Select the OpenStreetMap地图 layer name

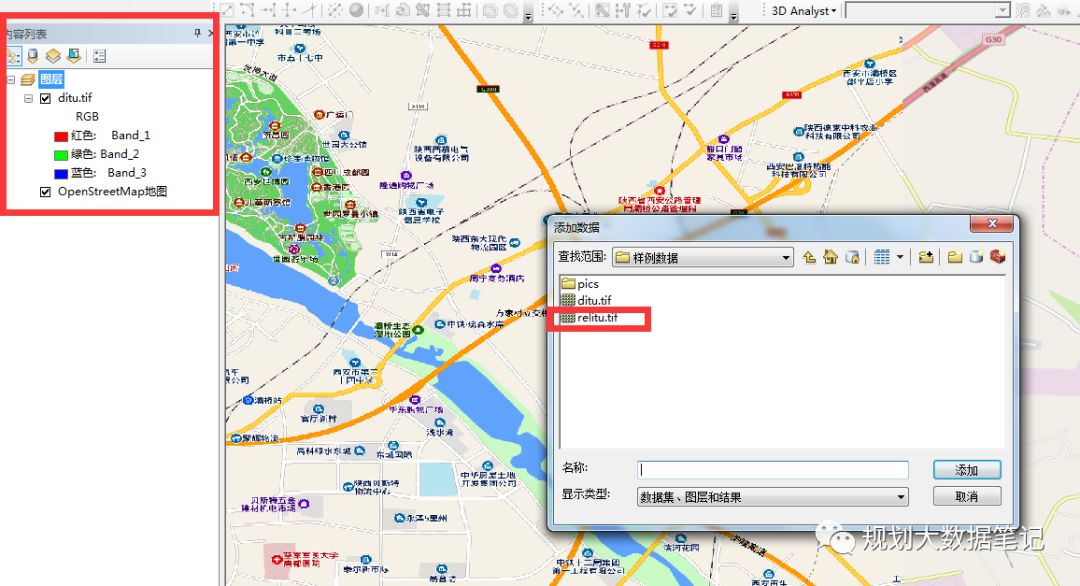112,191
